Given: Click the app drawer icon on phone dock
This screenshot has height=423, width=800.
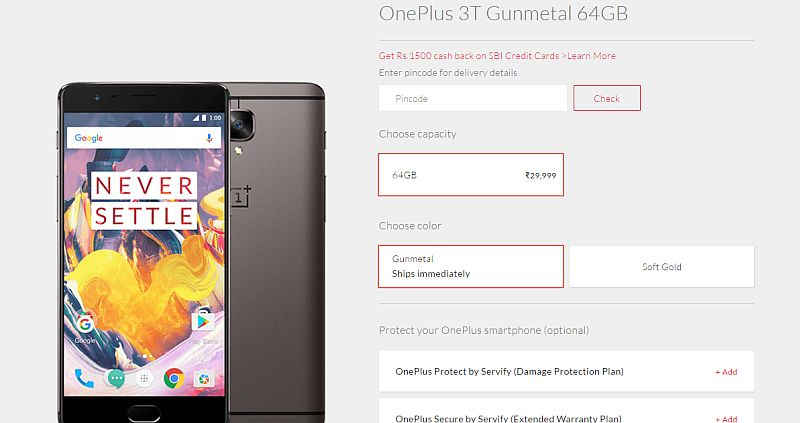Looking at the screenshot, I should point(144,379).
